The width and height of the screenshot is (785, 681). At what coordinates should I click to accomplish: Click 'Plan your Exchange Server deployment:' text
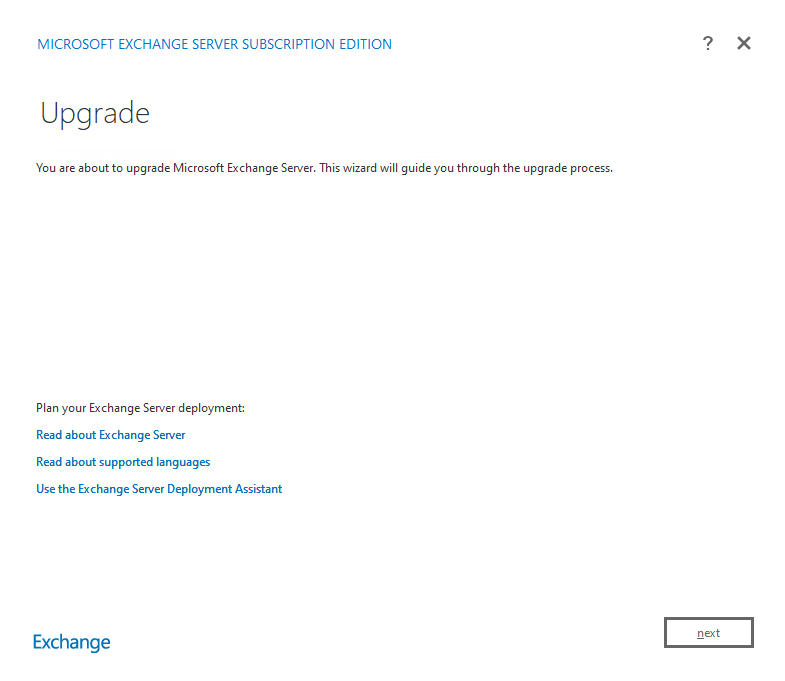point(140,408)
